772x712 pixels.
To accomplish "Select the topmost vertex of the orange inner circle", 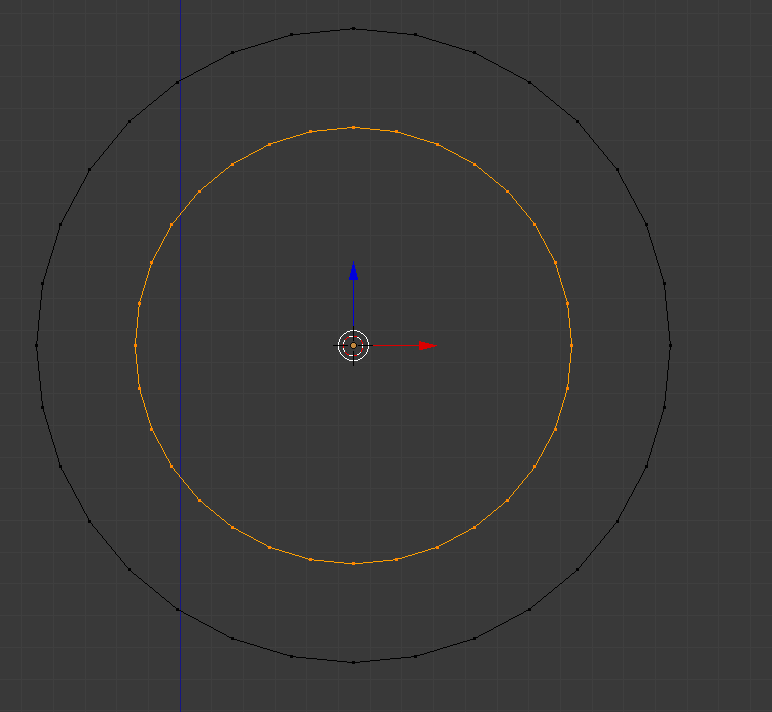I will 354,128.
